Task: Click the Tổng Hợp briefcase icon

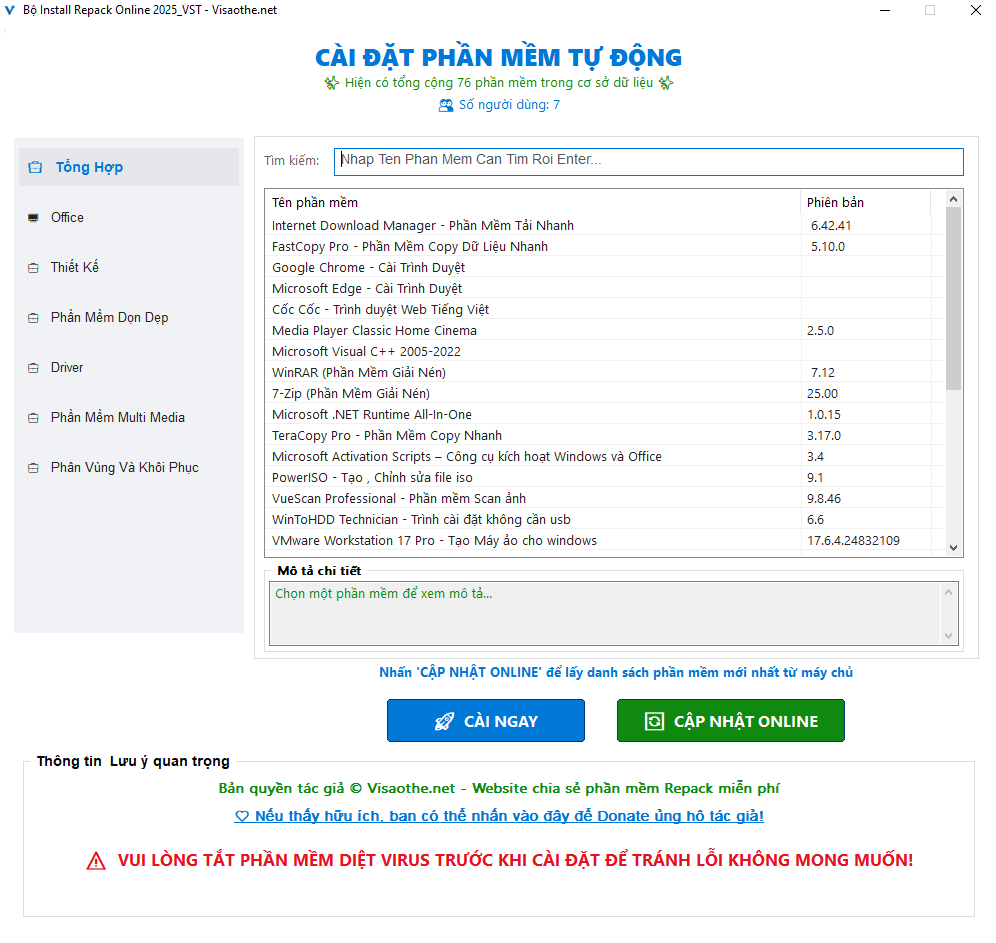Action: 35,167
